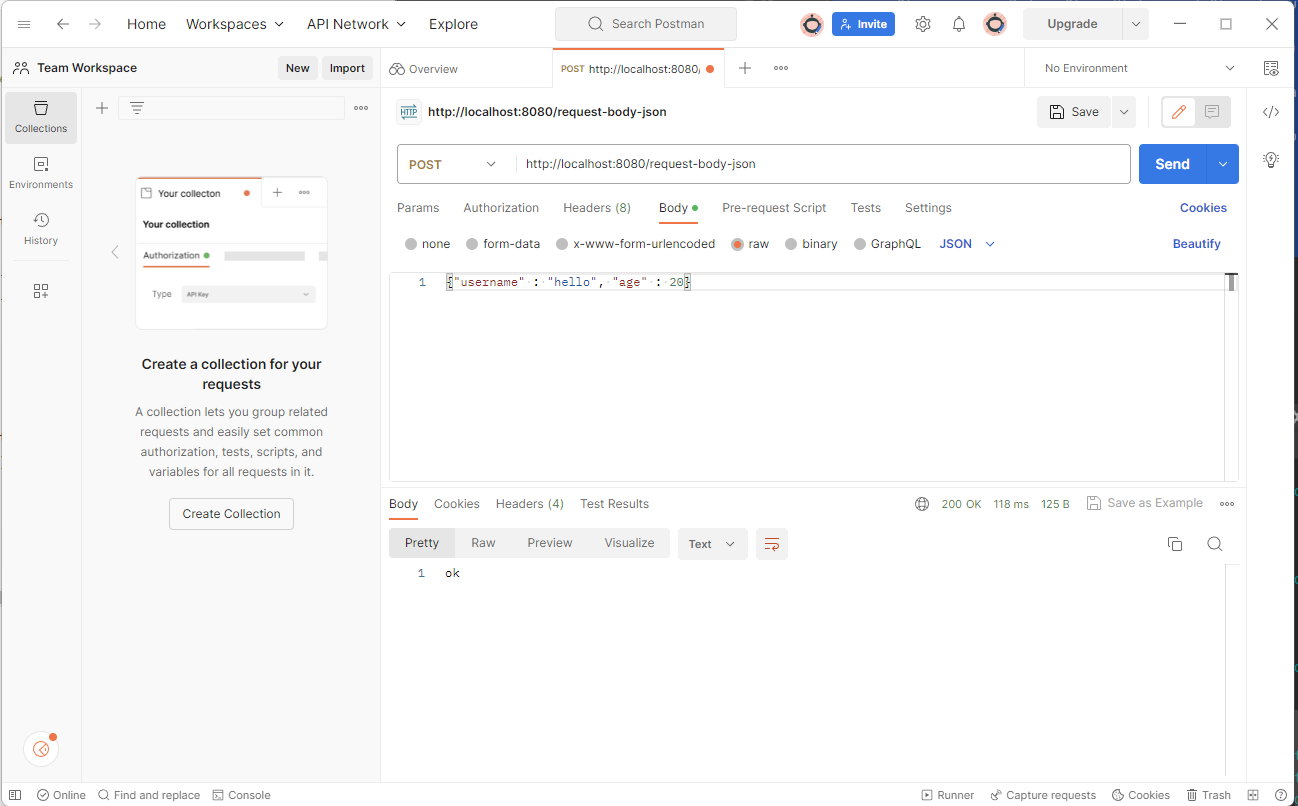Open the team avatar left of Invite
This screenshot has width=1298, height=806.
tap(812, 24)
